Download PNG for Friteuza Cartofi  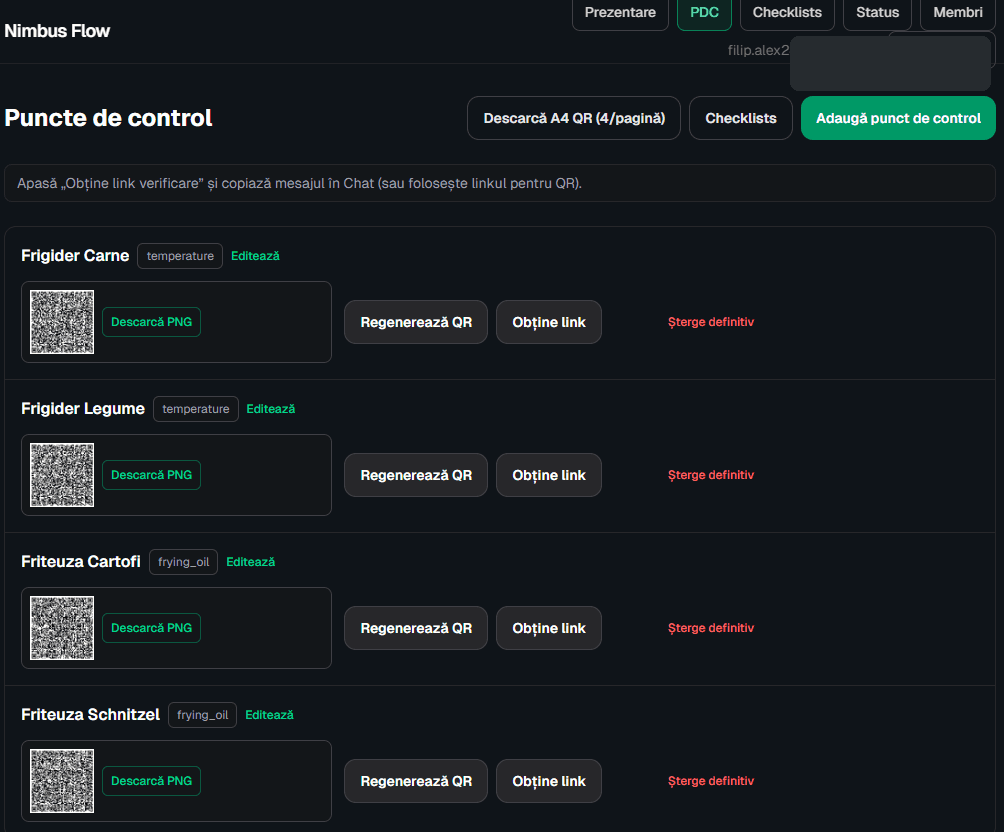[152, 628]
